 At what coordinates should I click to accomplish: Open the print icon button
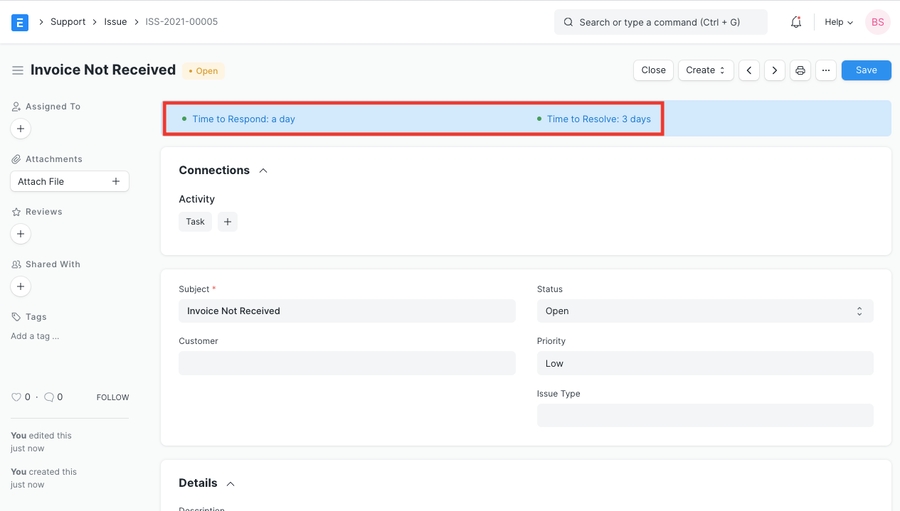[800, 71]
